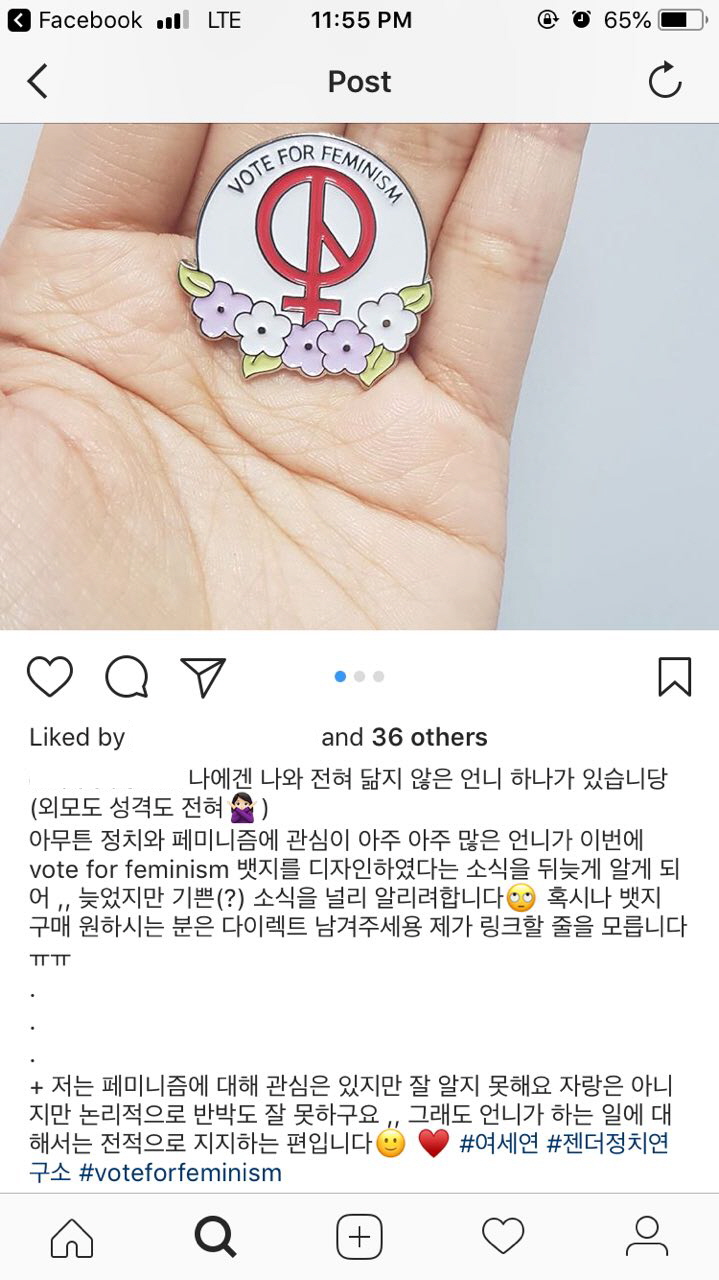Tap the 'Post' title in the header
This screenshot has width=719, height=1280.
click(x=359, y=82)
